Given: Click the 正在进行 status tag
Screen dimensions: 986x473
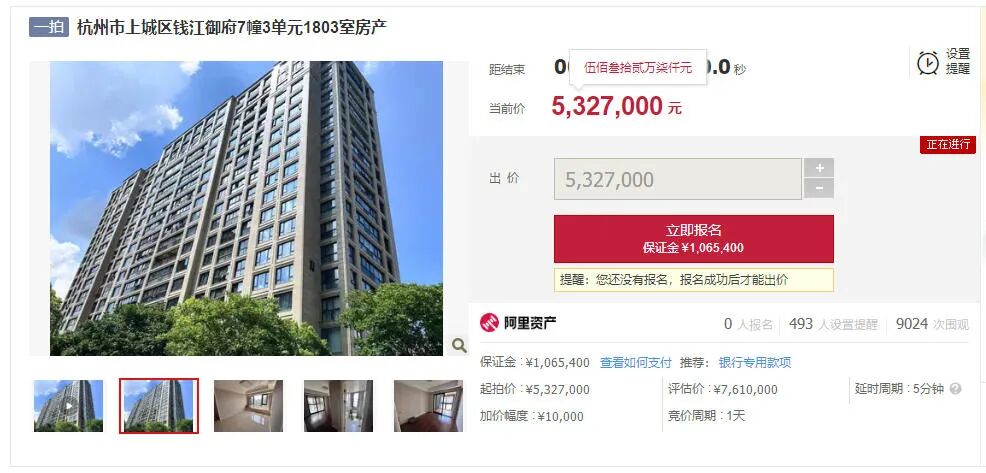Looking at the screenshot, I should coord(948,144).
